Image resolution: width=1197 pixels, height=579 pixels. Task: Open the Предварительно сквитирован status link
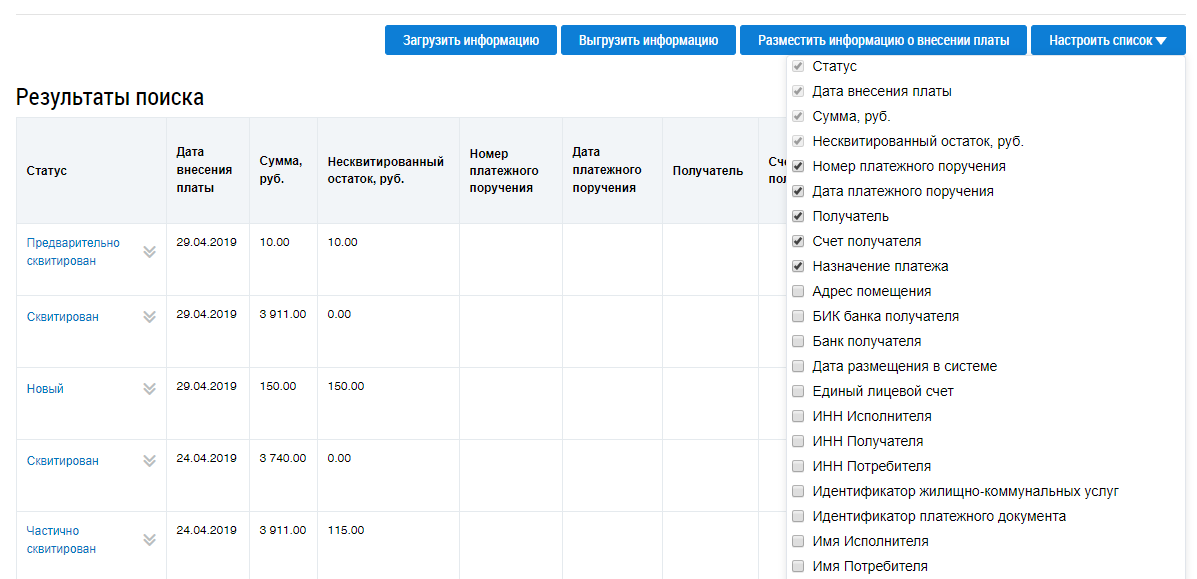(73, 251)
